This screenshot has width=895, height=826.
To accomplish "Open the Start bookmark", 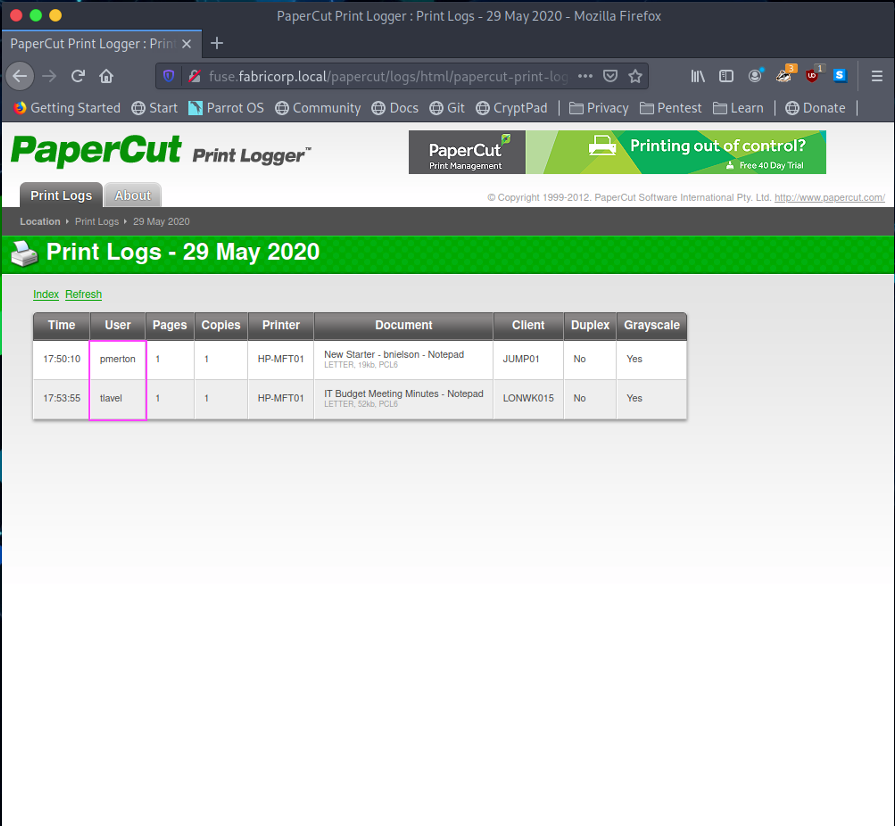I will (x=155, y=108).
